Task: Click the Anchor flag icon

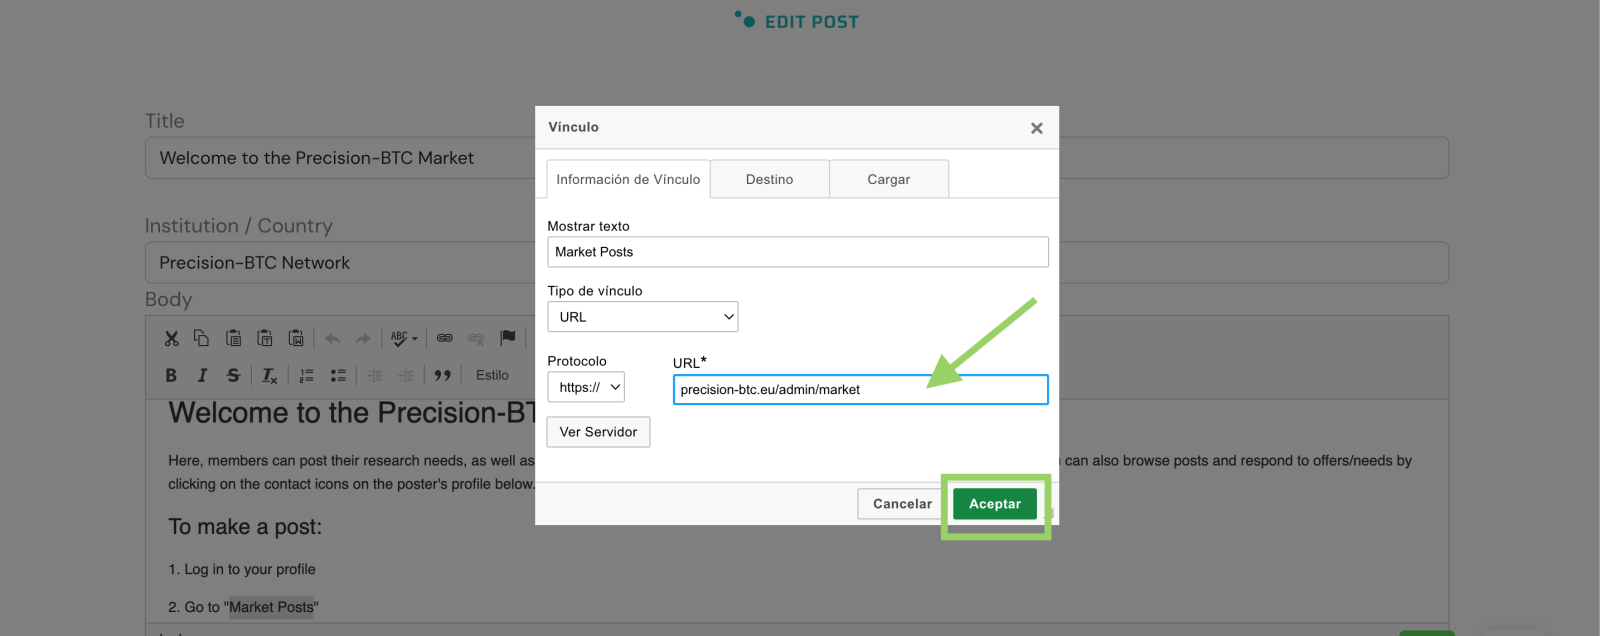Action: coord(508,338)
